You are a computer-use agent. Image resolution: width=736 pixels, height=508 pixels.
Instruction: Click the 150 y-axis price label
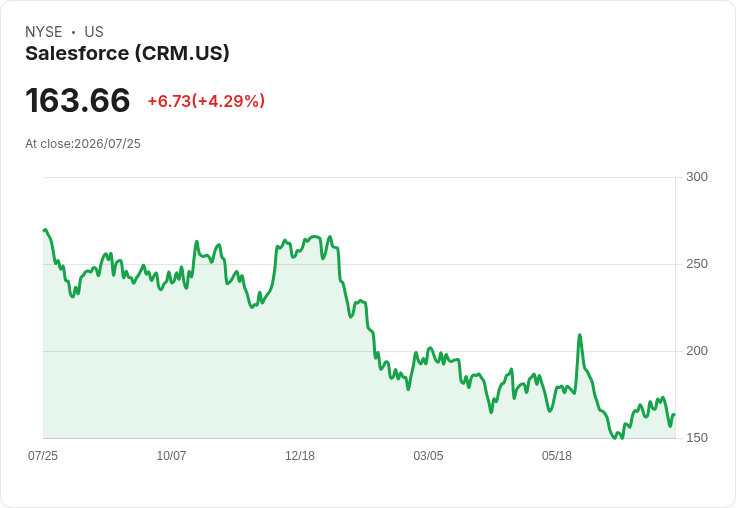(x=697, y=438)
